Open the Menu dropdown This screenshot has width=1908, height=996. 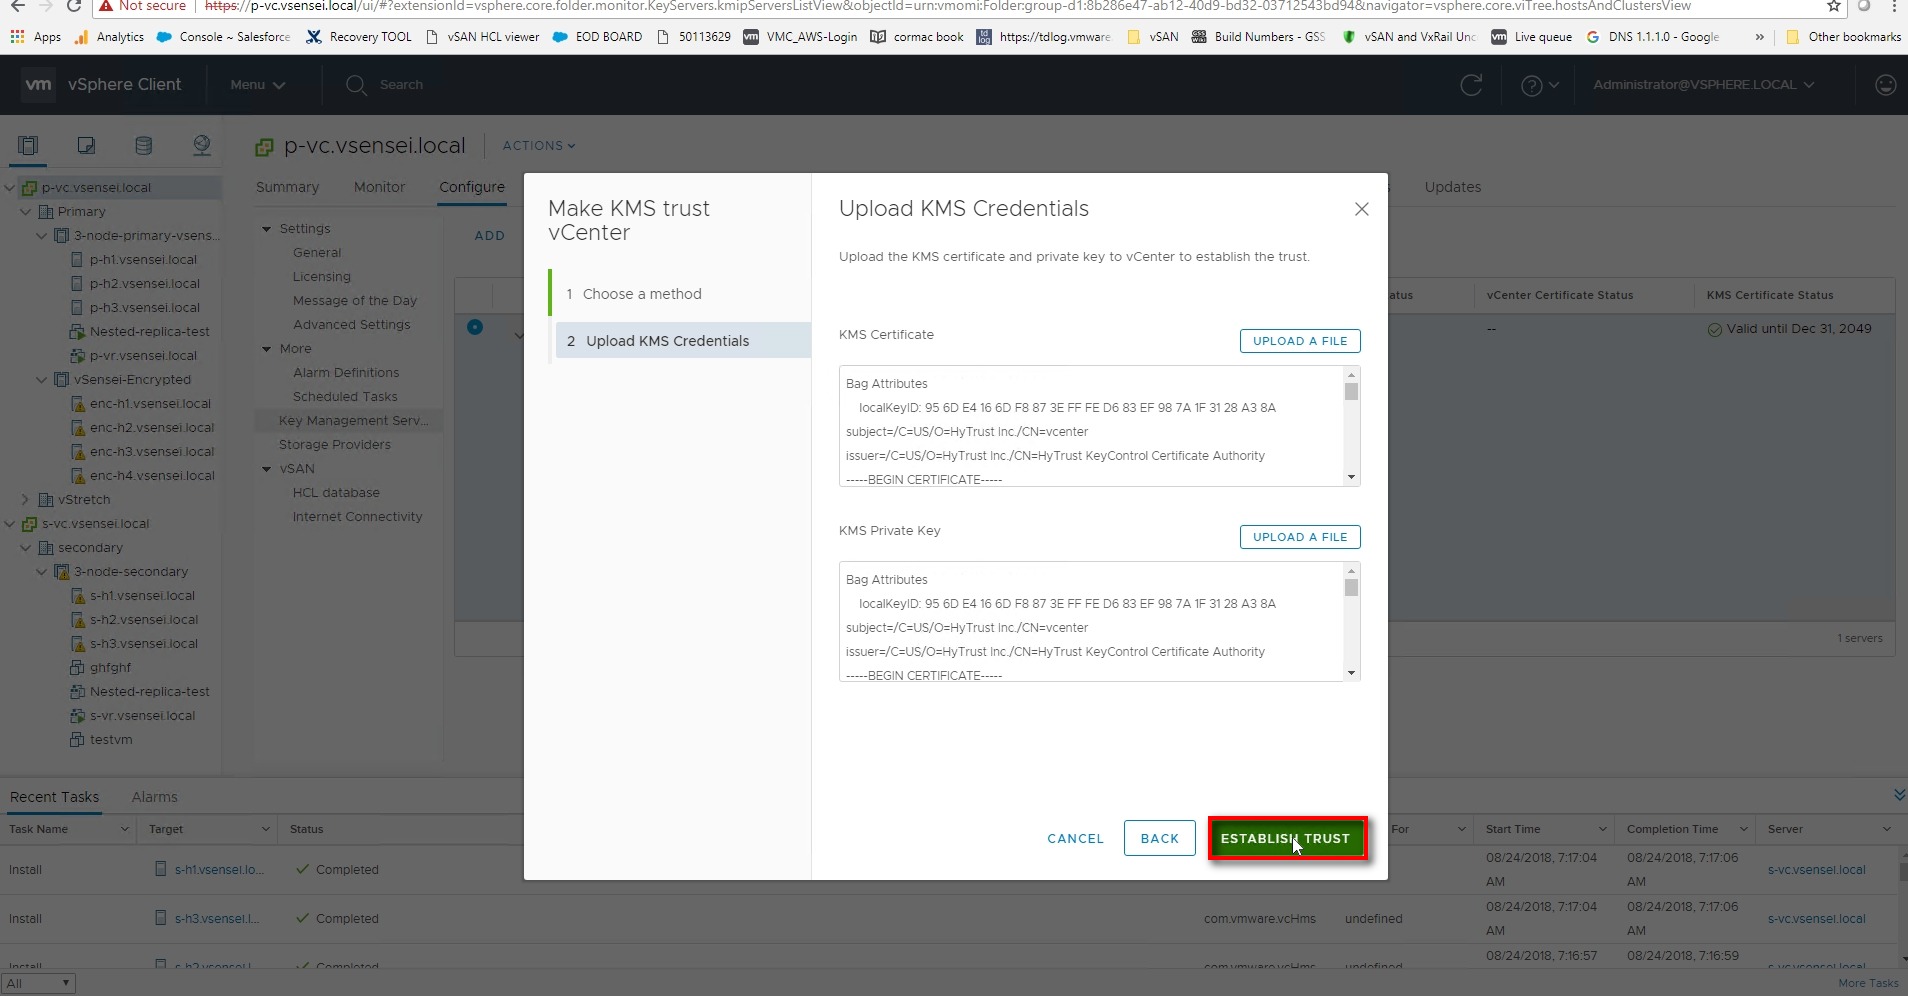(257, 85)
